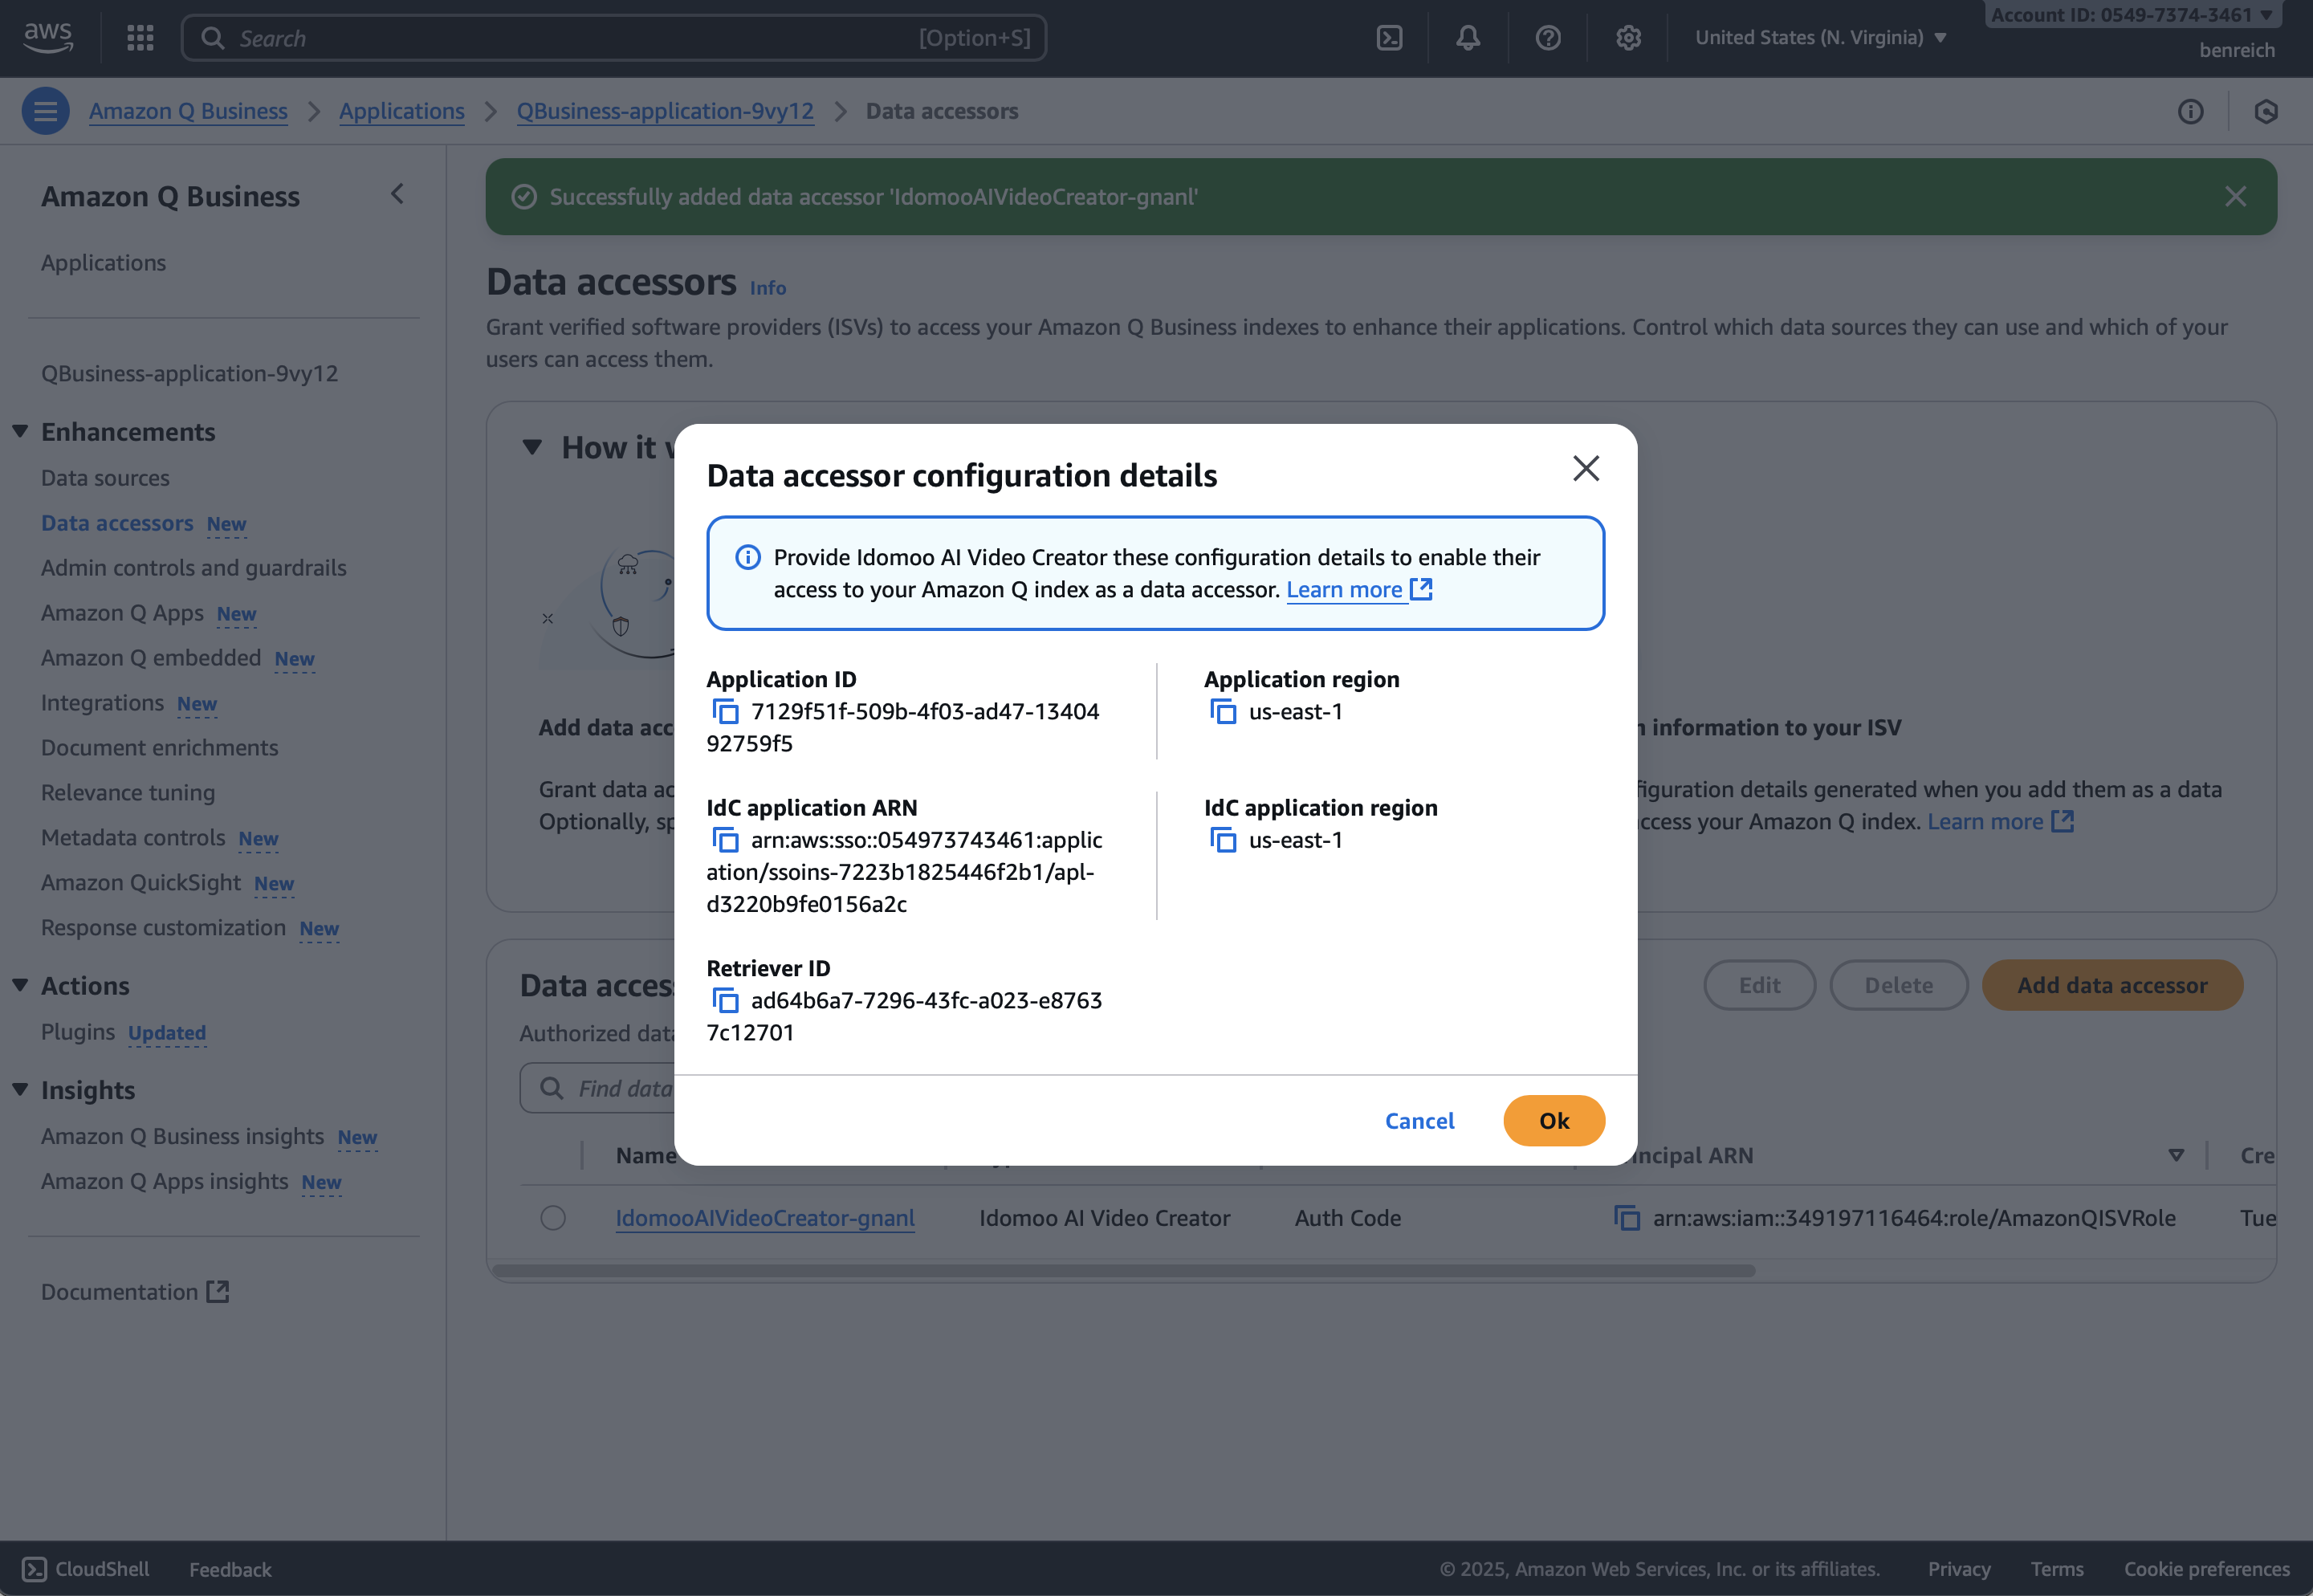The height and width of the screenshot is (1596, 2313).
Task: Collapse the Amazon Q Business sidebar
Action: (x=397, y=194)
